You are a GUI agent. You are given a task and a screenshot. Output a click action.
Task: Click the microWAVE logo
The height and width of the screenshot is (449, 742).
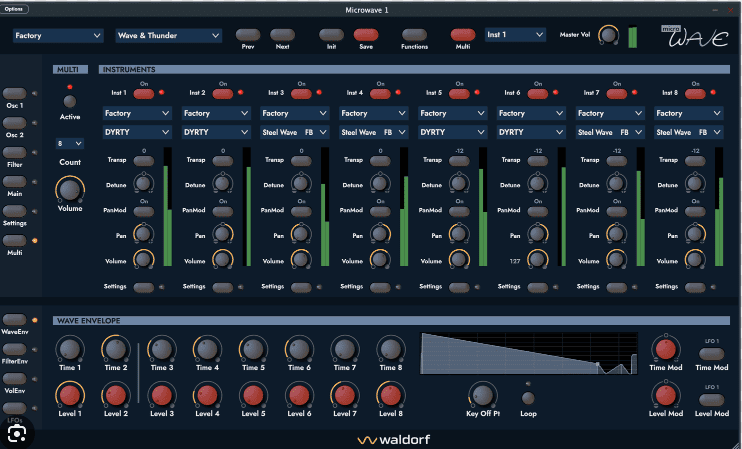695,36
